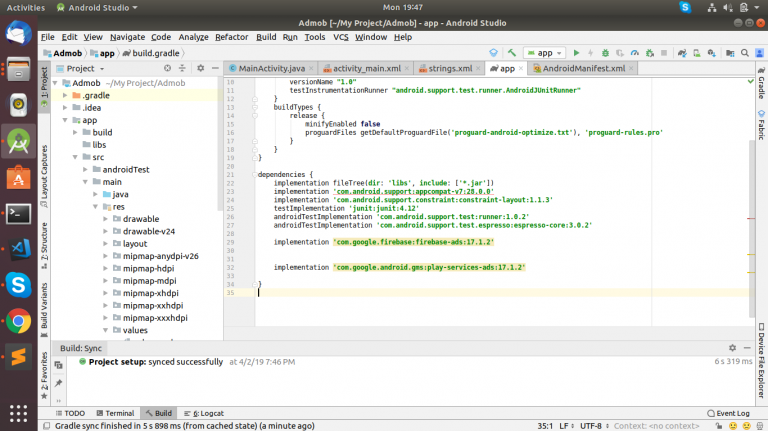Screen dimensions: 768x431
Task: Open the Project Structure icon
Action: [730, 53]
